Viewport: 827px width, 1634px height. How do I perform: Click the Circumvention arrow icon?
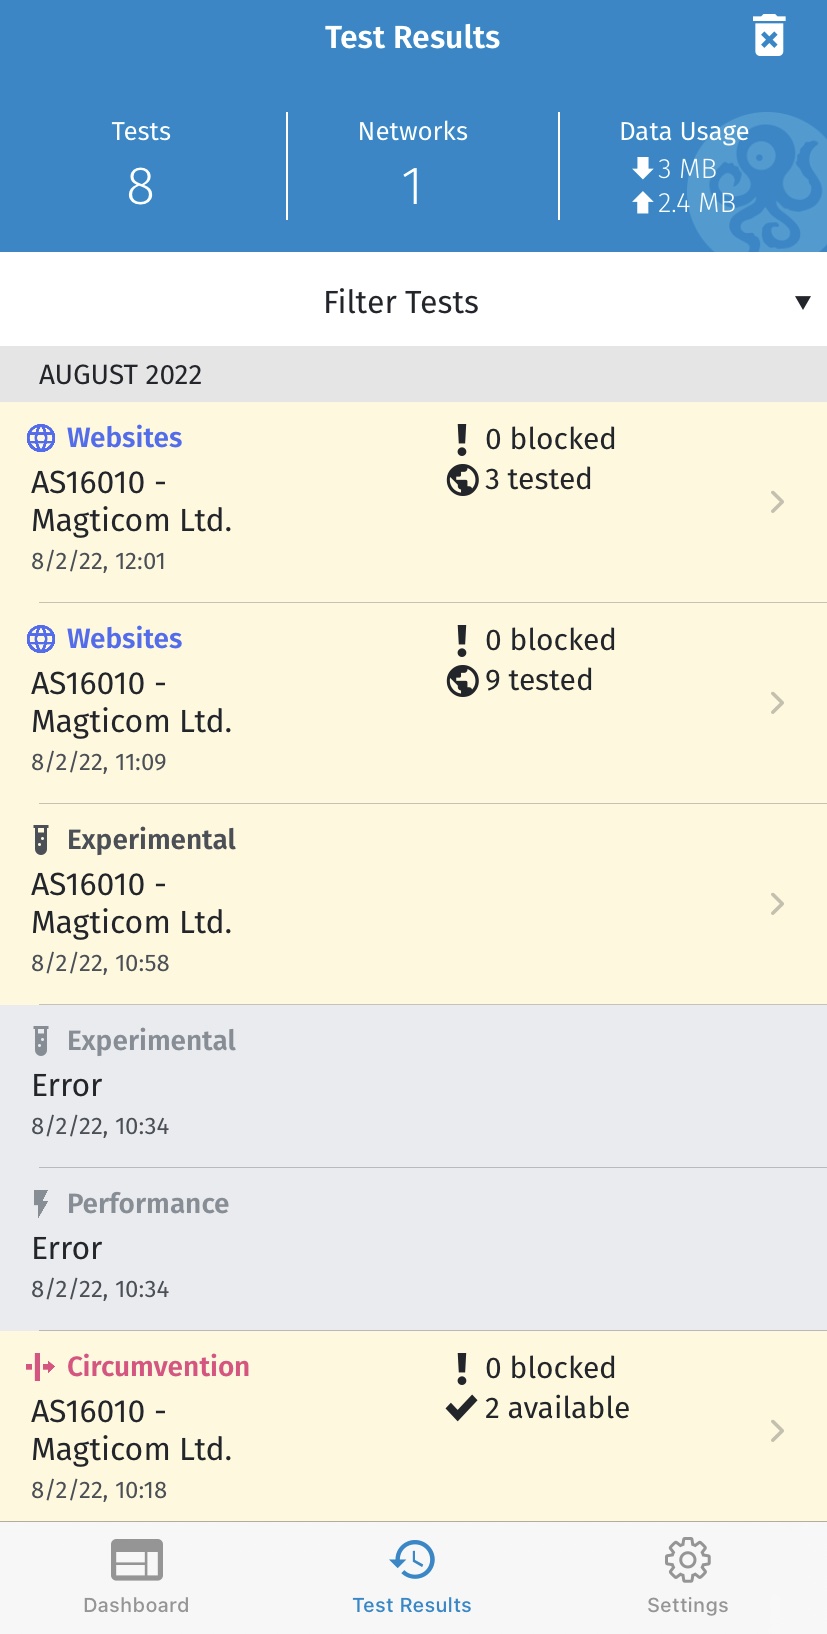coord(41,1367)
